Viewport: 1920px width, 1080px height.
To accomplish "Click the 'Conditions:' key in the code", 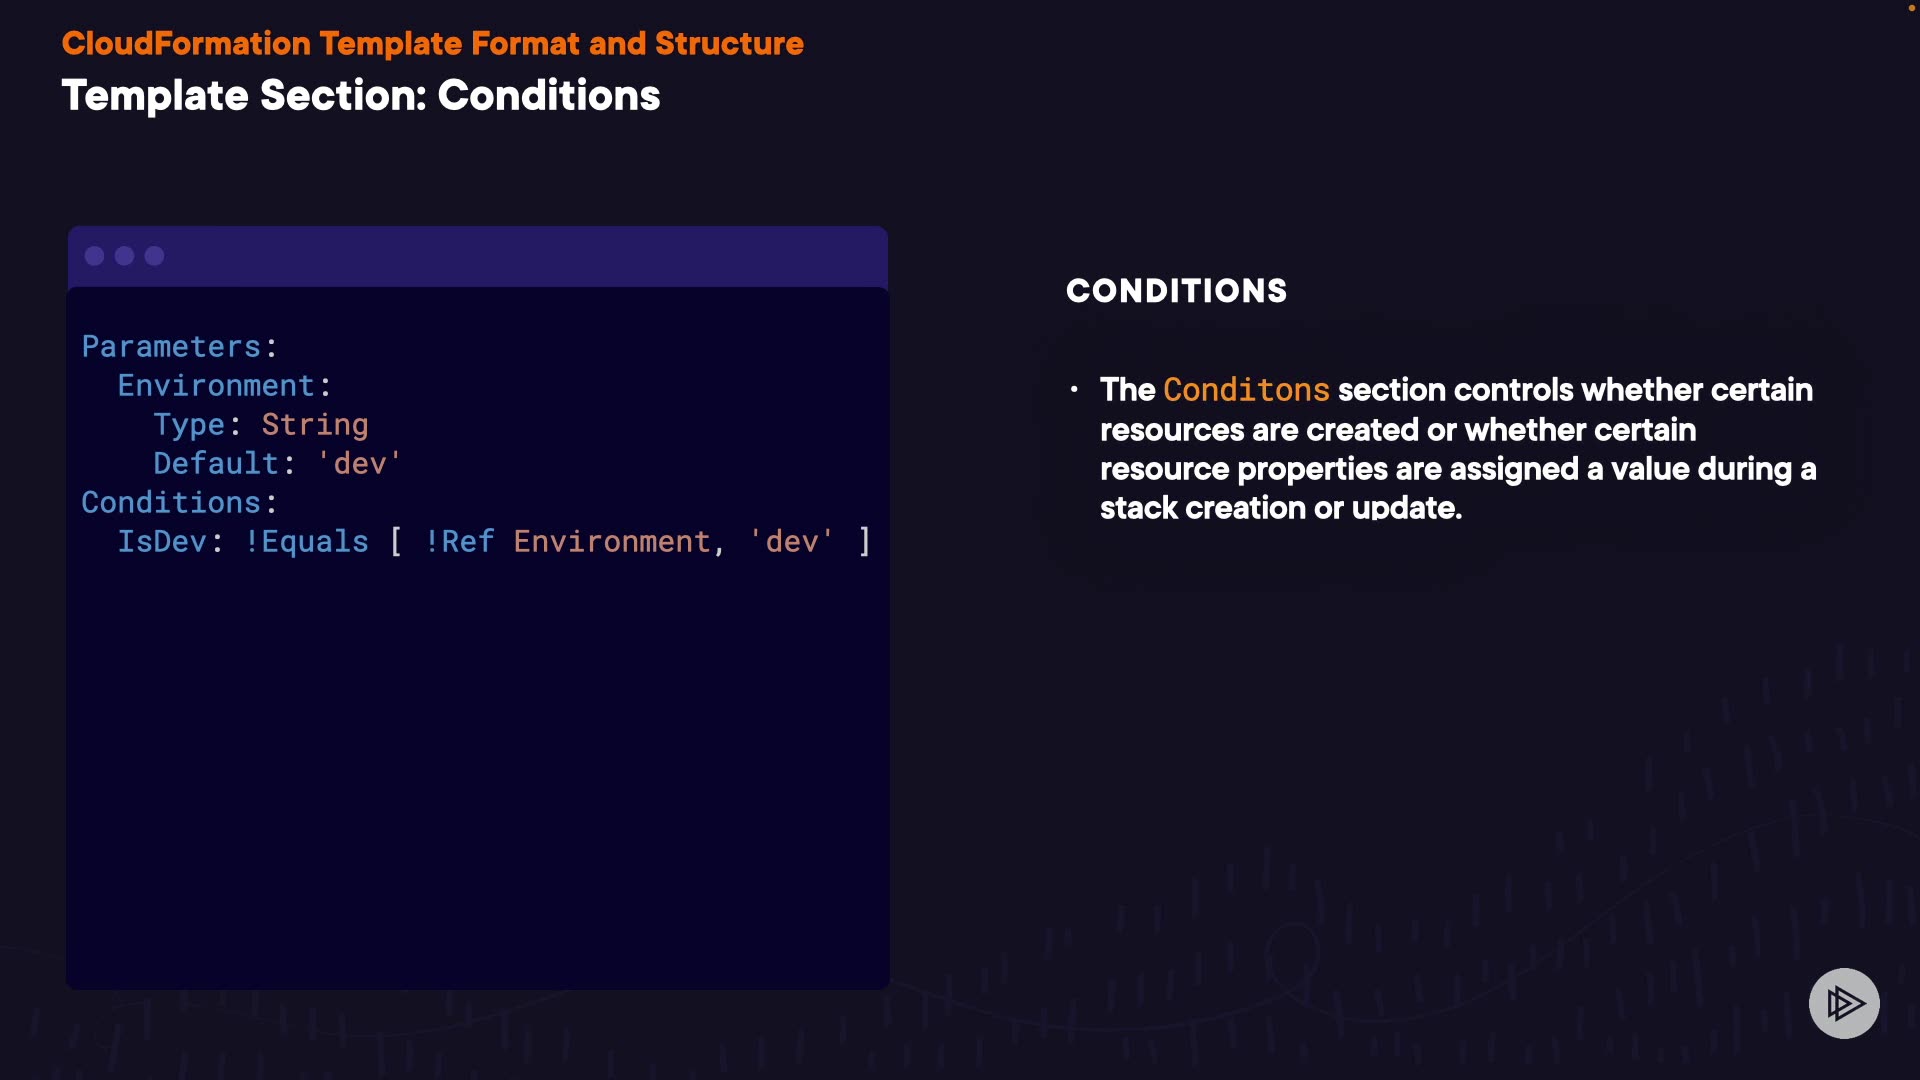I will click(x=179, y=503).
